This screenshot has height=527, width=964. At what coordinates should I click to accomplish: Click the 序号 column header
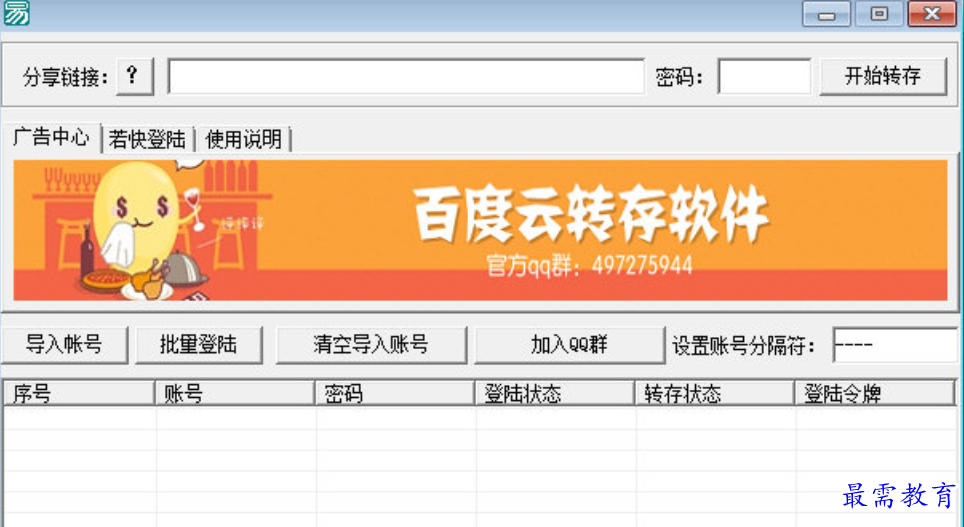79,393
